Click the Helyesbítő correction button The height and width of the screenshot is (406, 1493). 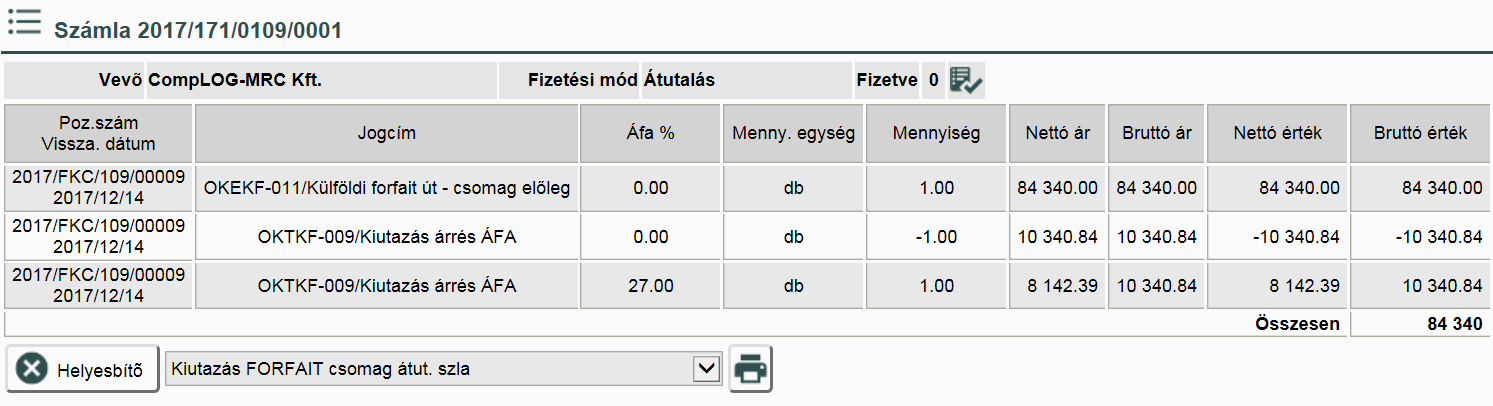[x=83, y=370]
